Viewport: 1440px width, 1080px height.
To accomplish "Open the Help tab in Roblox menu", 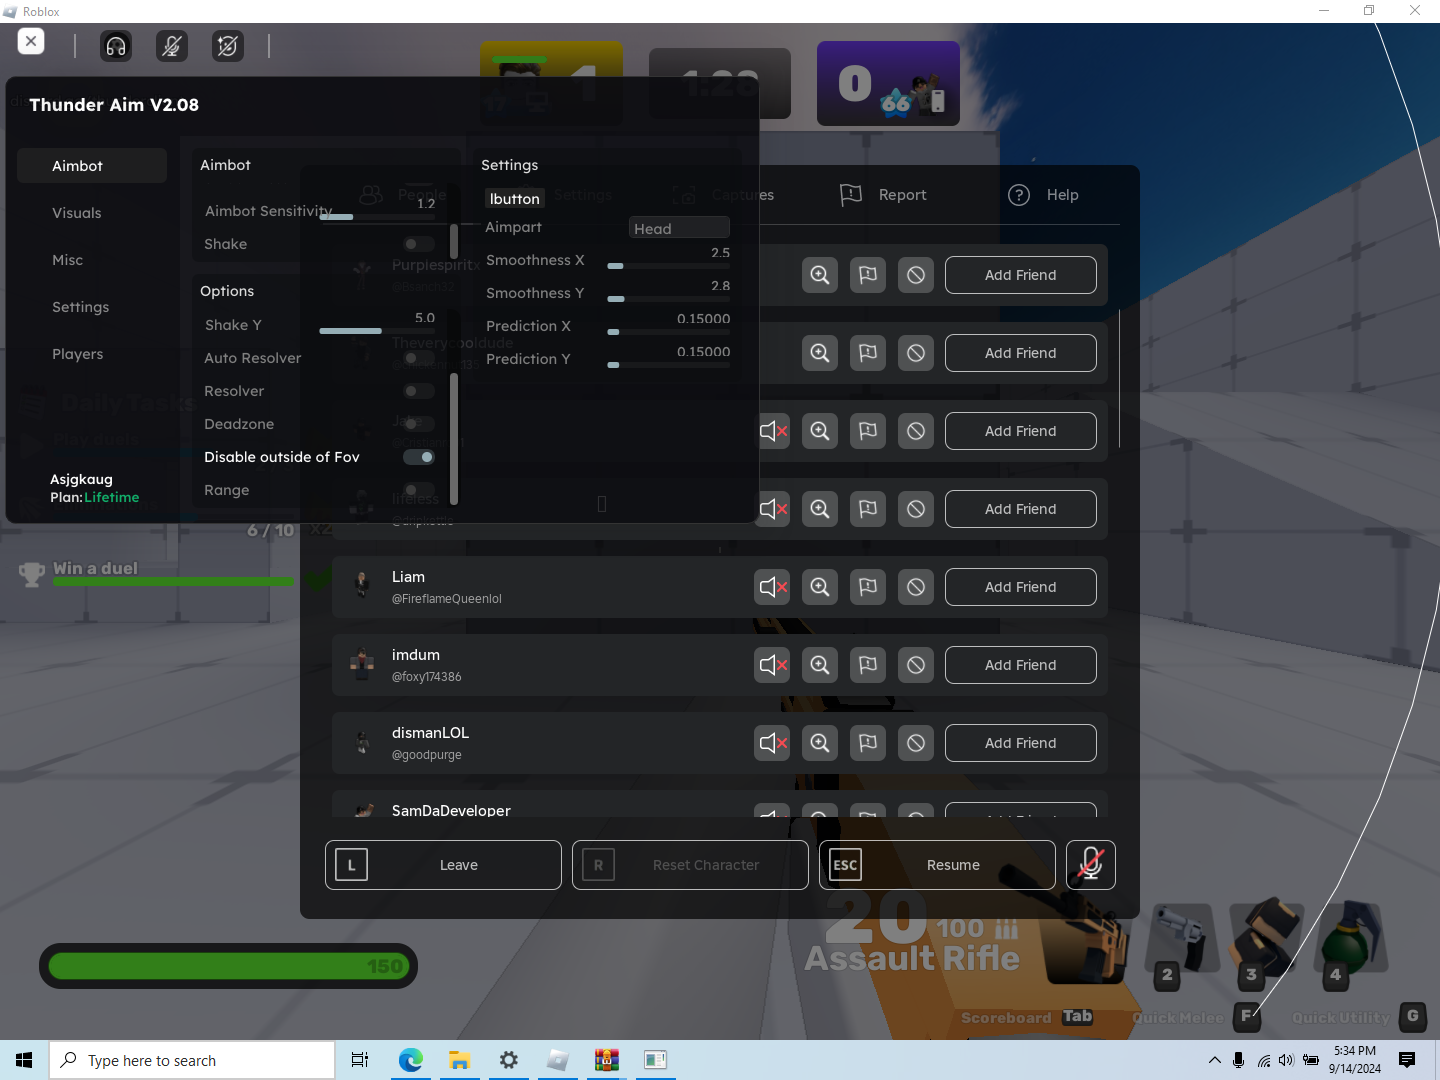I will tap(1043, 195).
